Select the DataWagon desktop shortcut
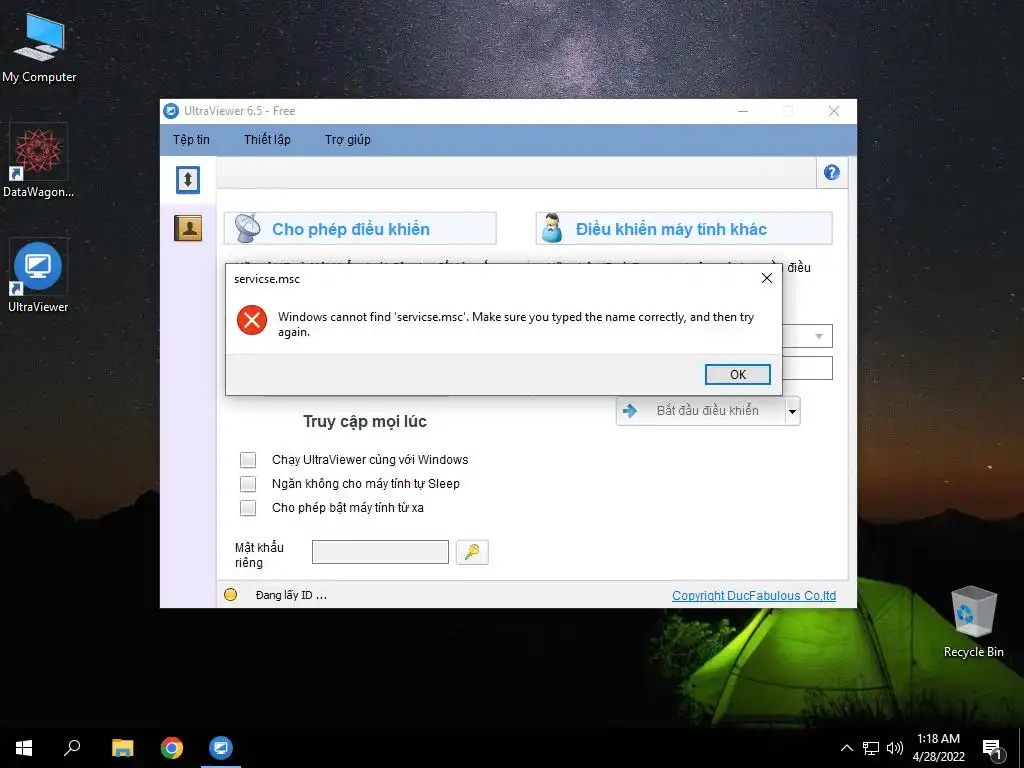The image size is (1024, 768). click(x=38, y=161)
